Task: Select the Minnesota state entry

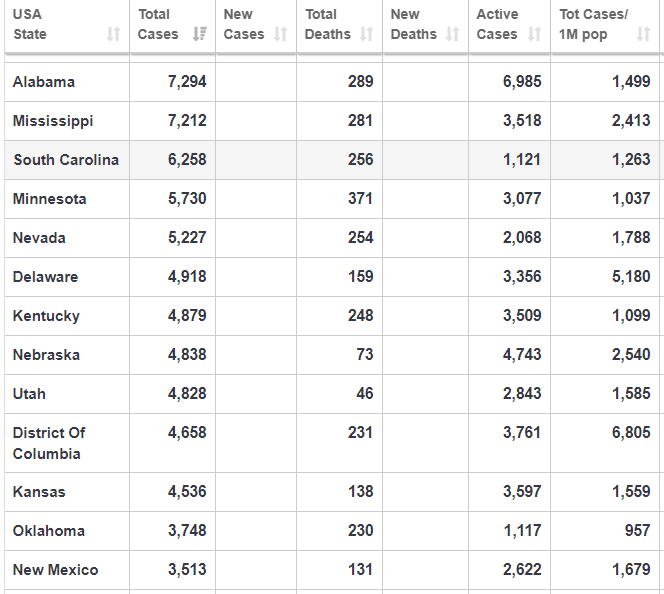Action: tap(50, 199)
